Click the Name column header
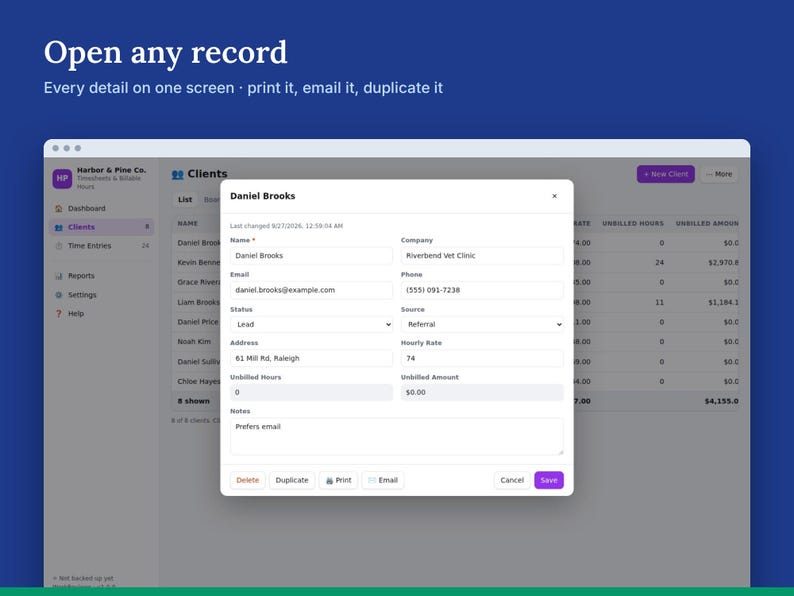This screenshot has width=794, height=596. pos(187,223)
